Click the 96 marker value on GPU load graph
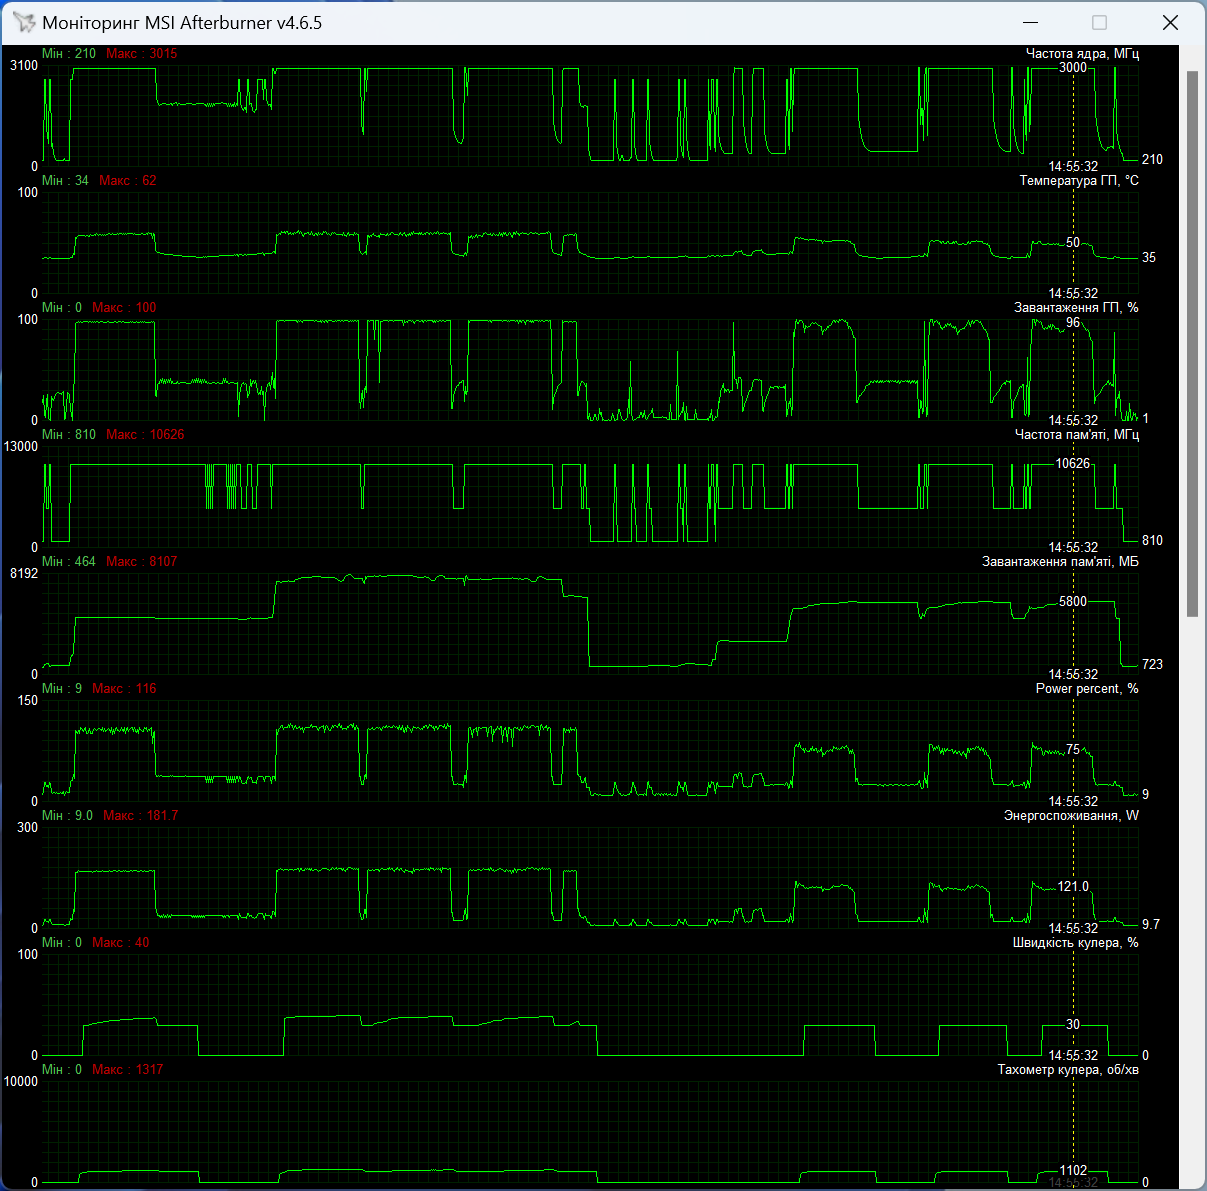This screenshot has width=1207, height=1191. [x=1073, y=323]
